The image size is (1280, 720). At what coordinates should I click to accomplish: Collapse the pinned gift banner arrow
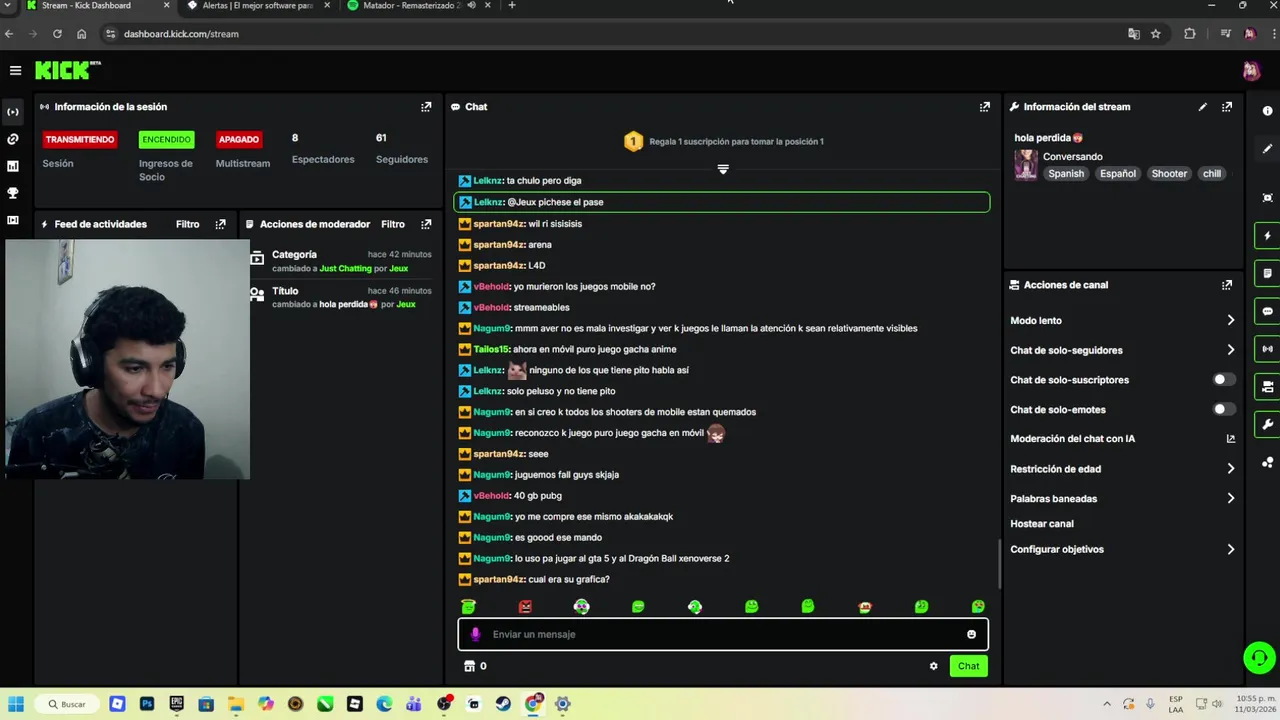click(x=723, y=169)
